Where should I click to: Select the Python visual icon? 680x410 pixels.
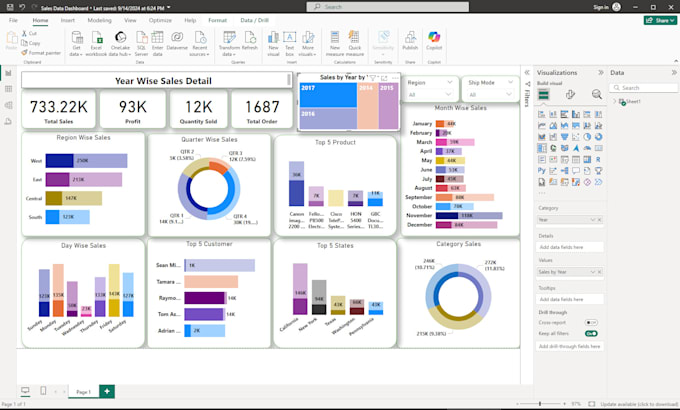pyautogui.click(x=542, y=171)
